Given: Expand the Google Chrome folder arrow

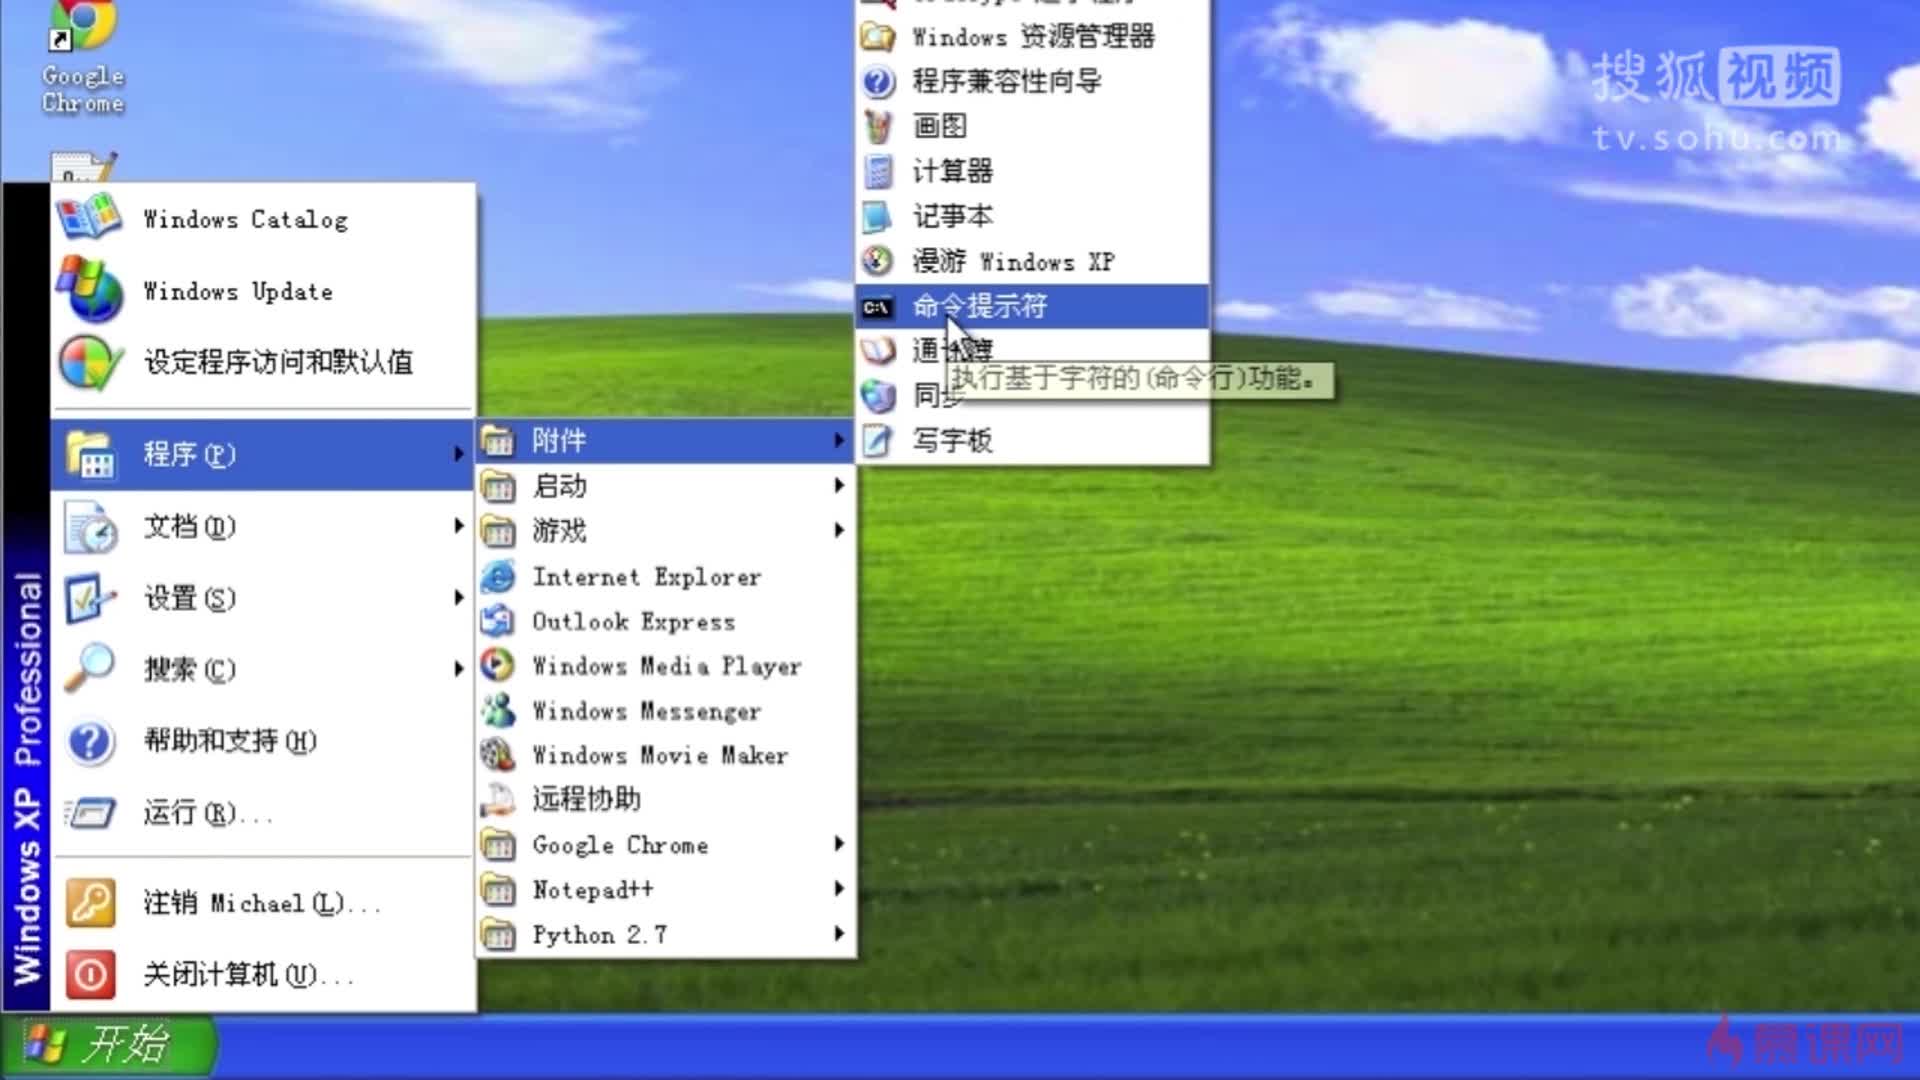Looking at the screenshot, I should point(838,844).
